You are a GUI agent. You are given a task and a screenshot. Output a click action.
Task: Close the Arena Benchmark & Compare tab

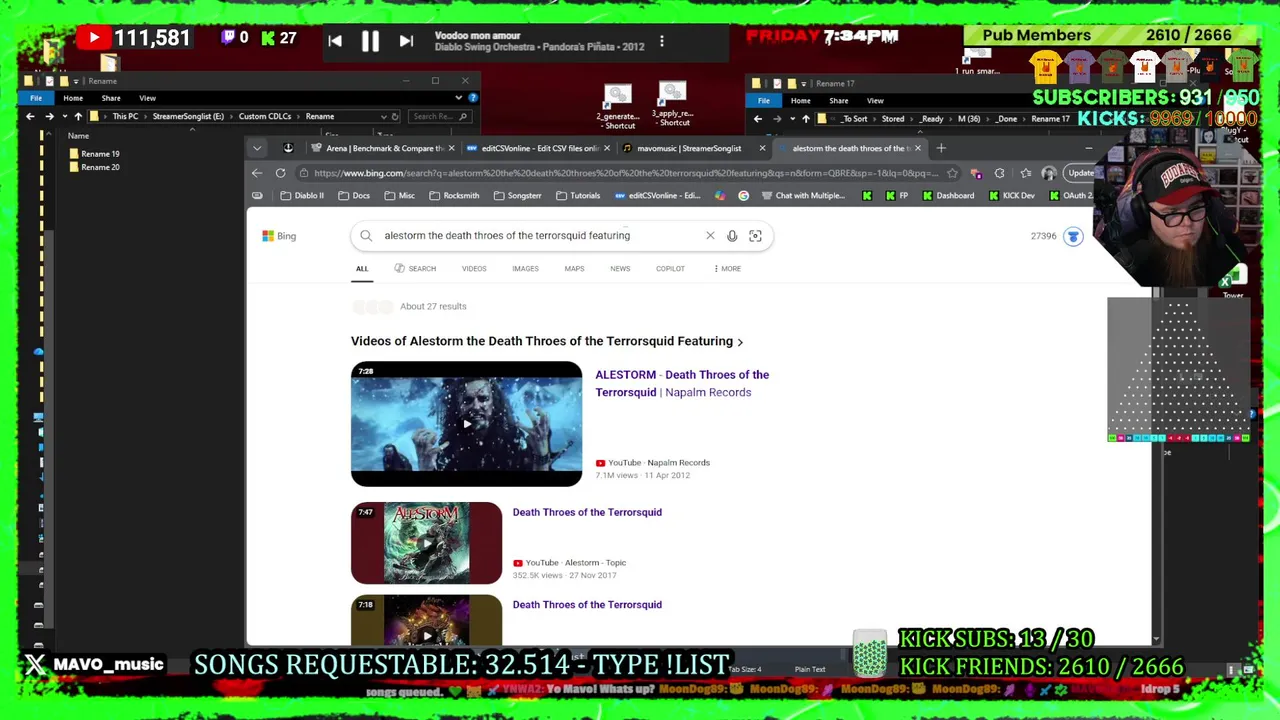click(451, 148)
